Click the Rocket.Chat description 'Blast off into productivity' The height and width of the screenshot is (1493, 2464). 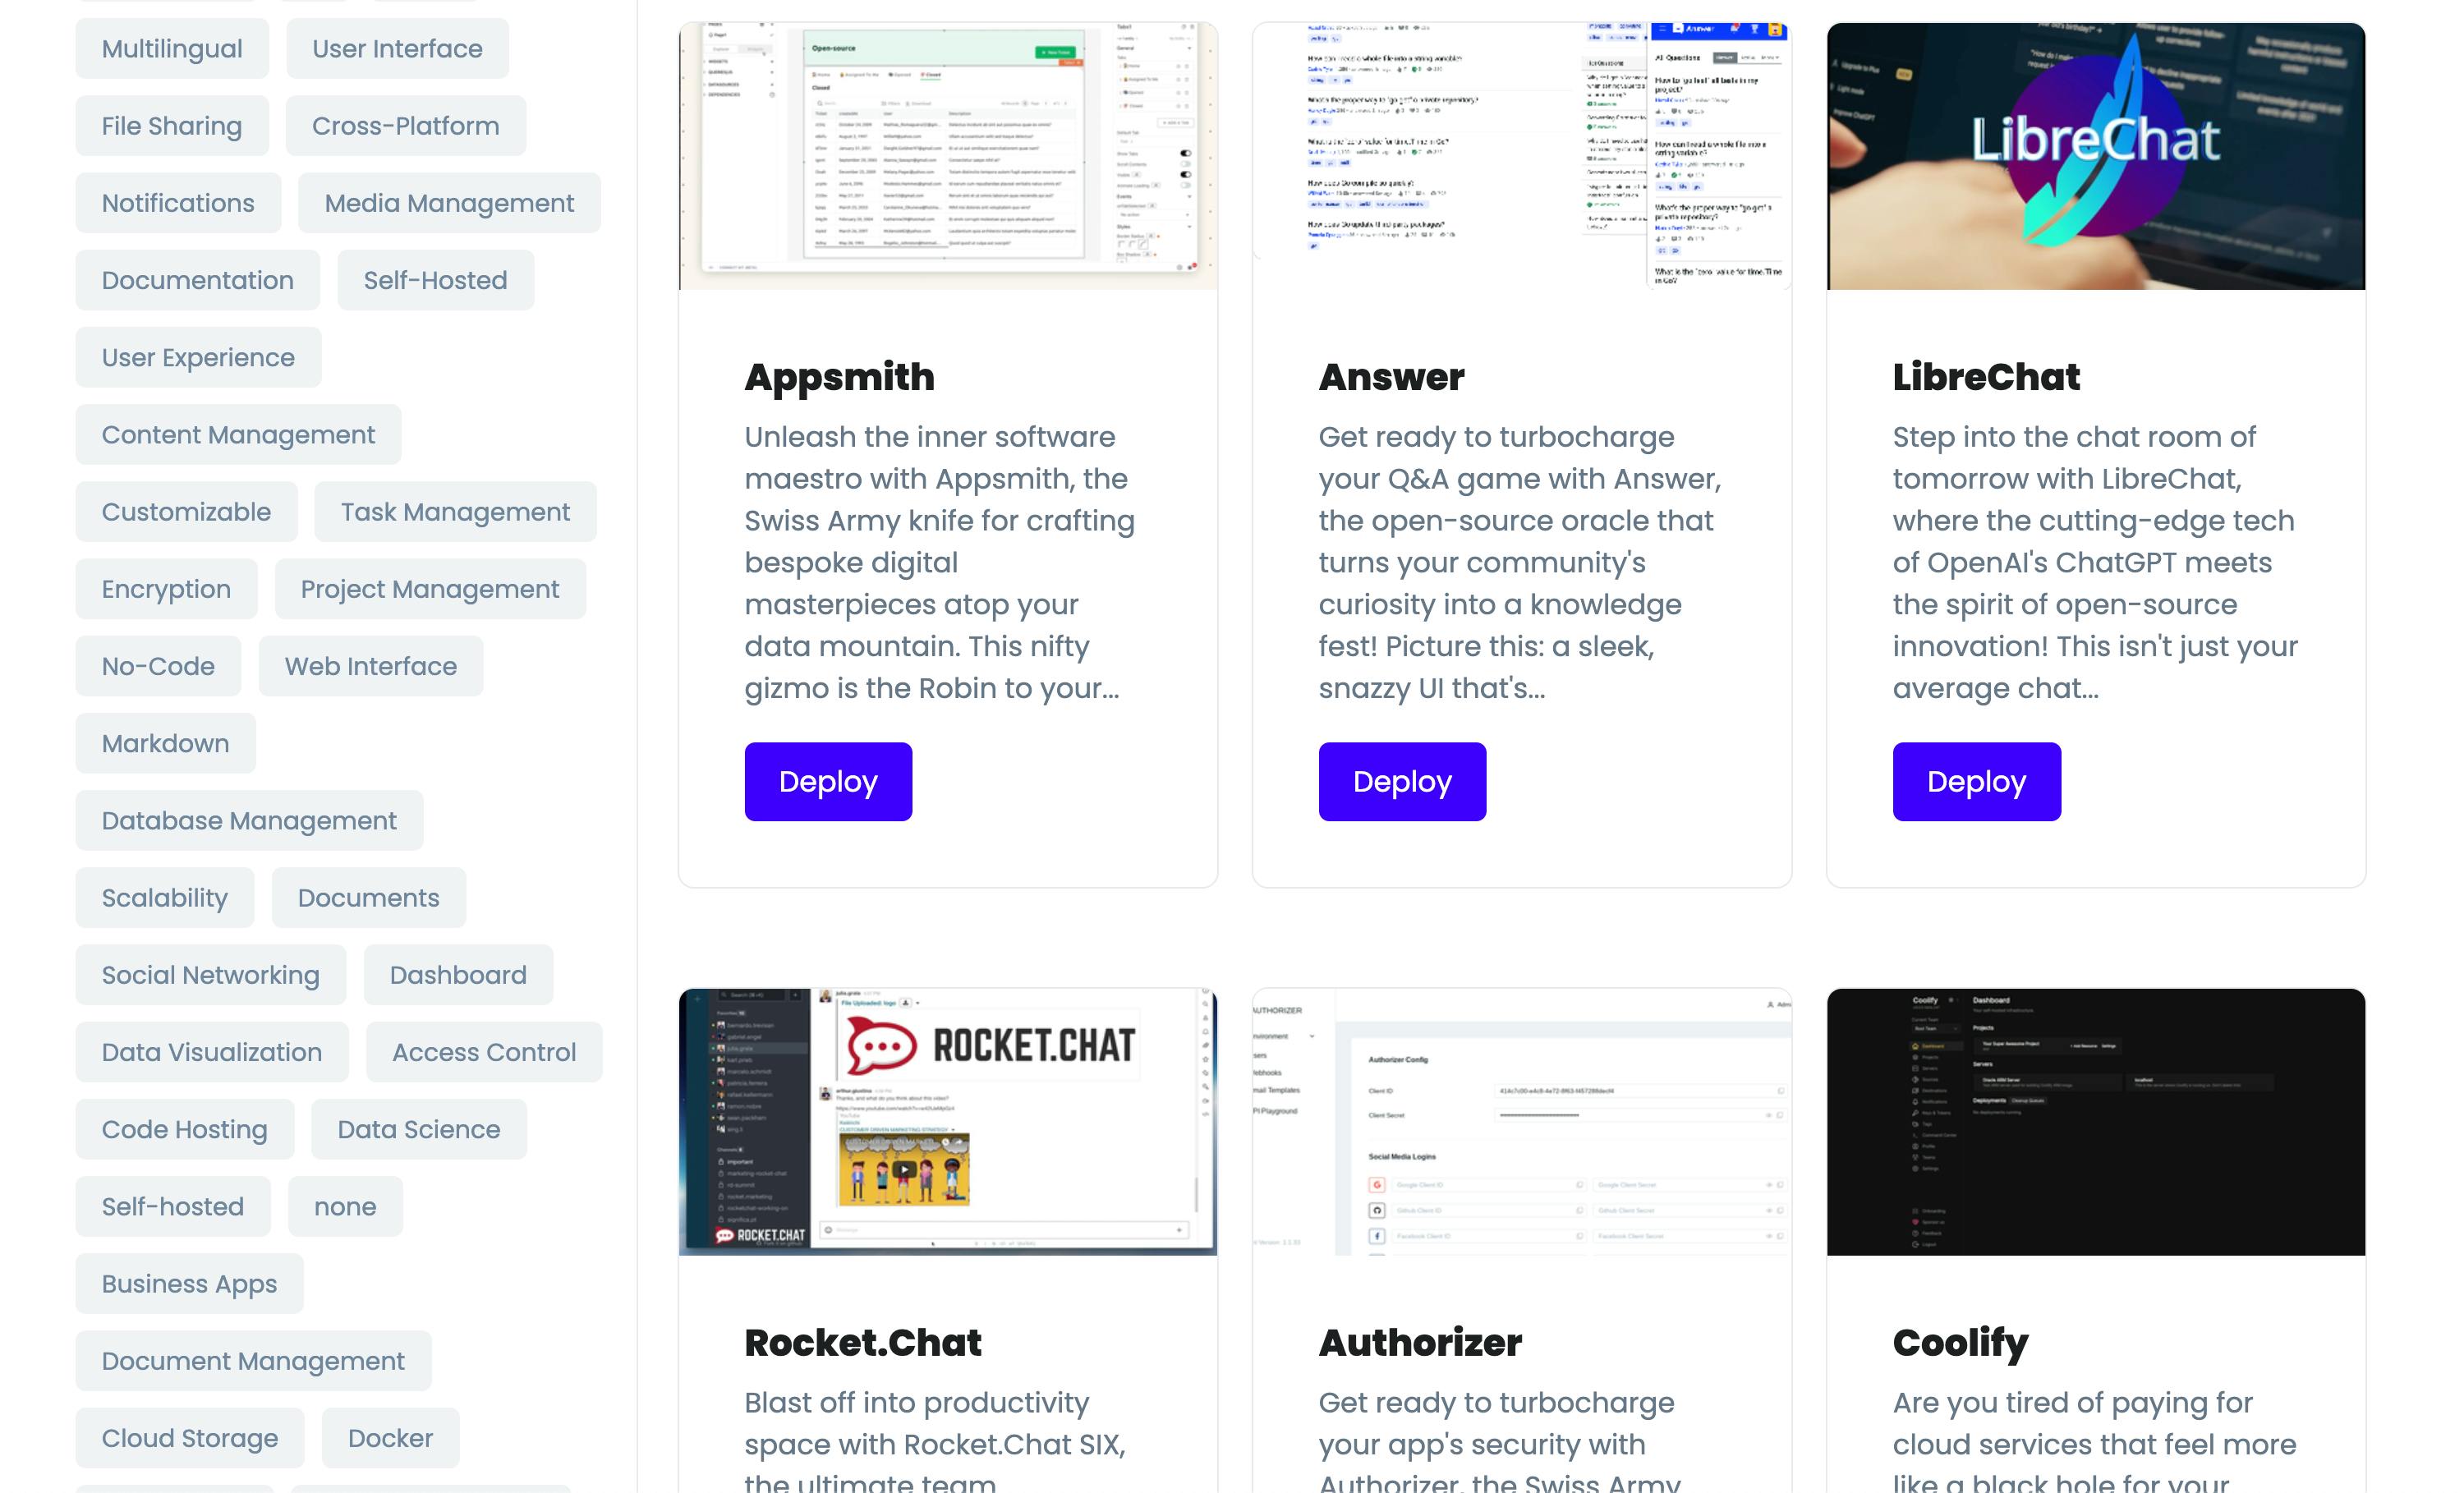pos(935,1438)
